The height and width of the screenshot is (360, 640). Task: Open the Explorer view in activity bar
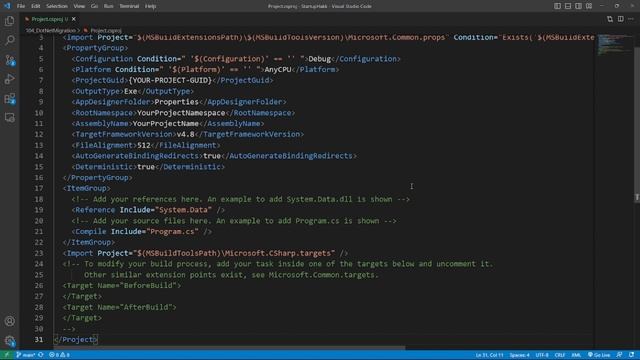point(9,21)
